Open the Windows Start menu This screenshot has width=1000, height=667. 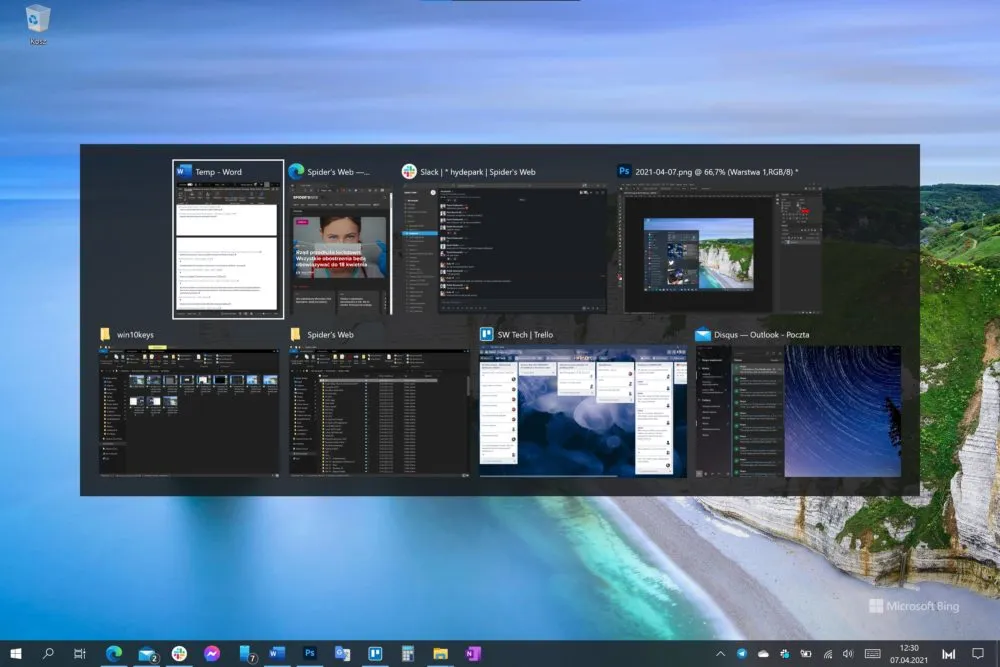(x=16, y=654)
